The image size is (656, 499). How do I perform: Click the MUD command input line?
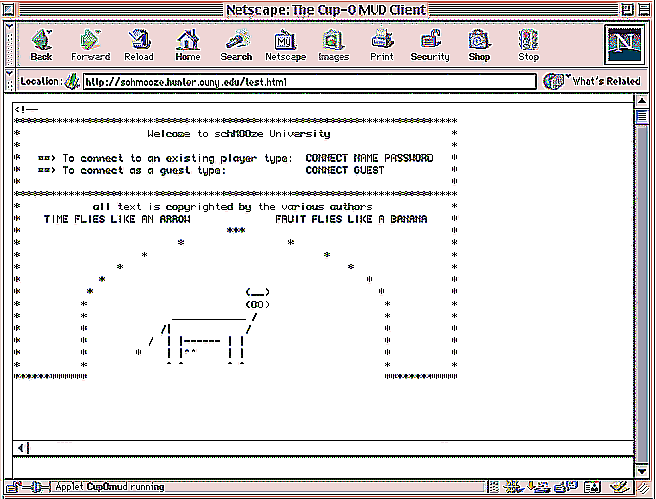click(323, 448)
